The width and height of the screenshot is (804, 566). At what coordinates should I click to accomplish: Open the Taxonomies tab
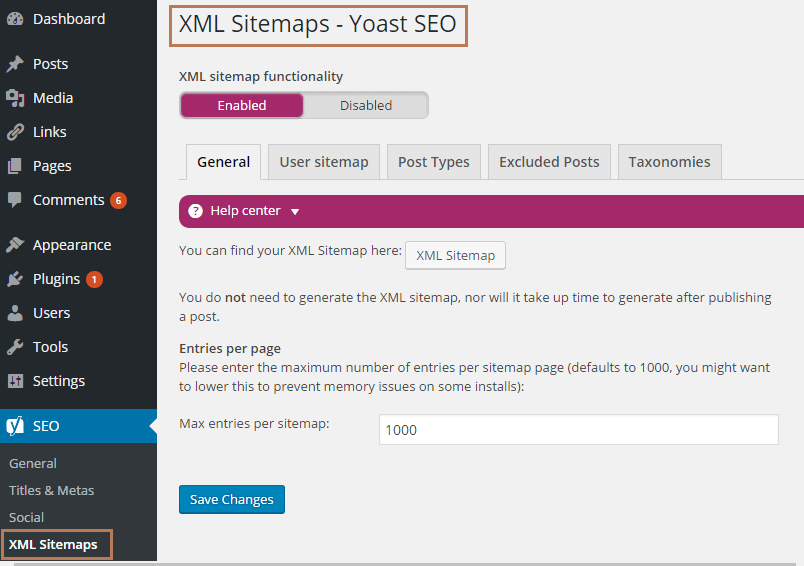(x=670, y=162)
